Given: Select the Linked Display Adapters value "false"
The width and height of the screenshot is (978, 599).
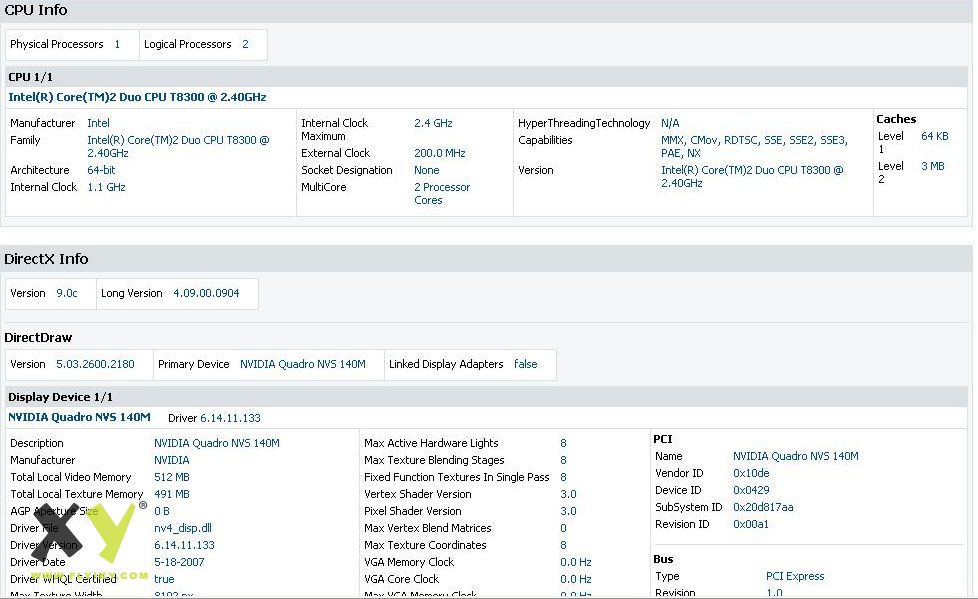Looking at the screenshot, I should [x=526, y=364].
